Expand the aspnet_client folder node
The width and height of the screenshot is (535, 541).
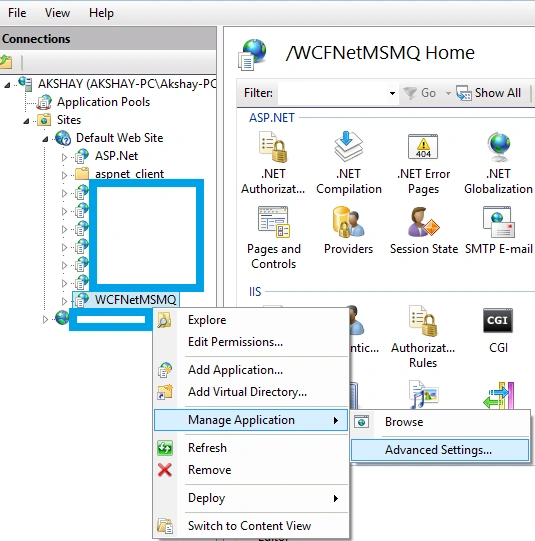coord(64,175)
